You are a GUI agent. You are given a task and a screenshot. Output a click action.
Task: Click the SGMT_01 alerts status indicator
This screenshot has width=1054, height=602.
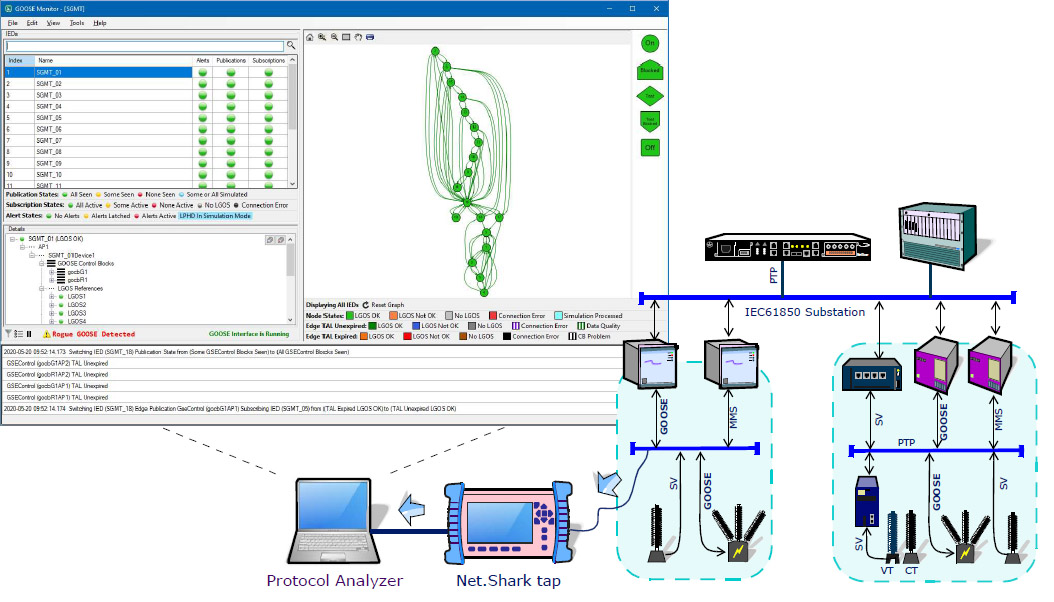coord(202,73)
